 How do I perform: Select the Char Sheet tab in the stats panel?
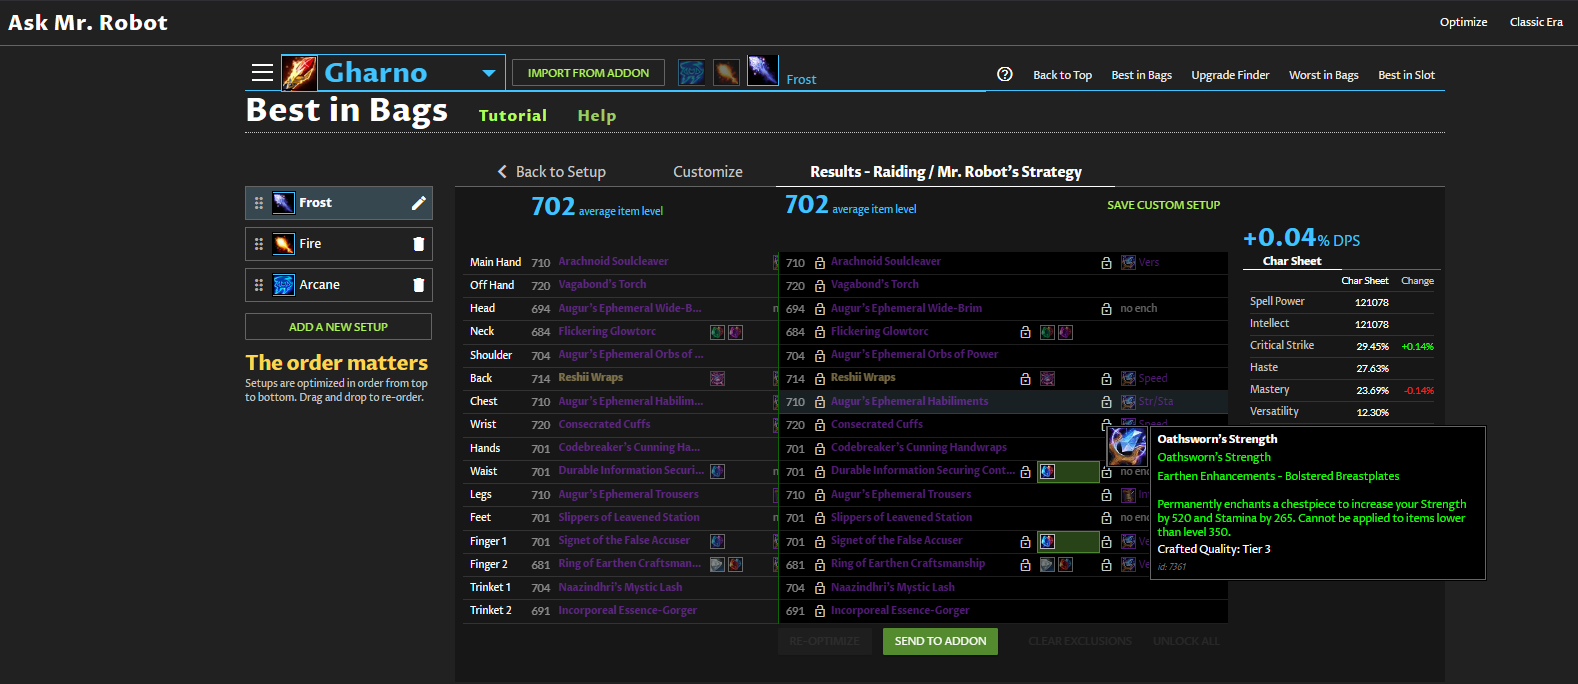pos(1292,261)
